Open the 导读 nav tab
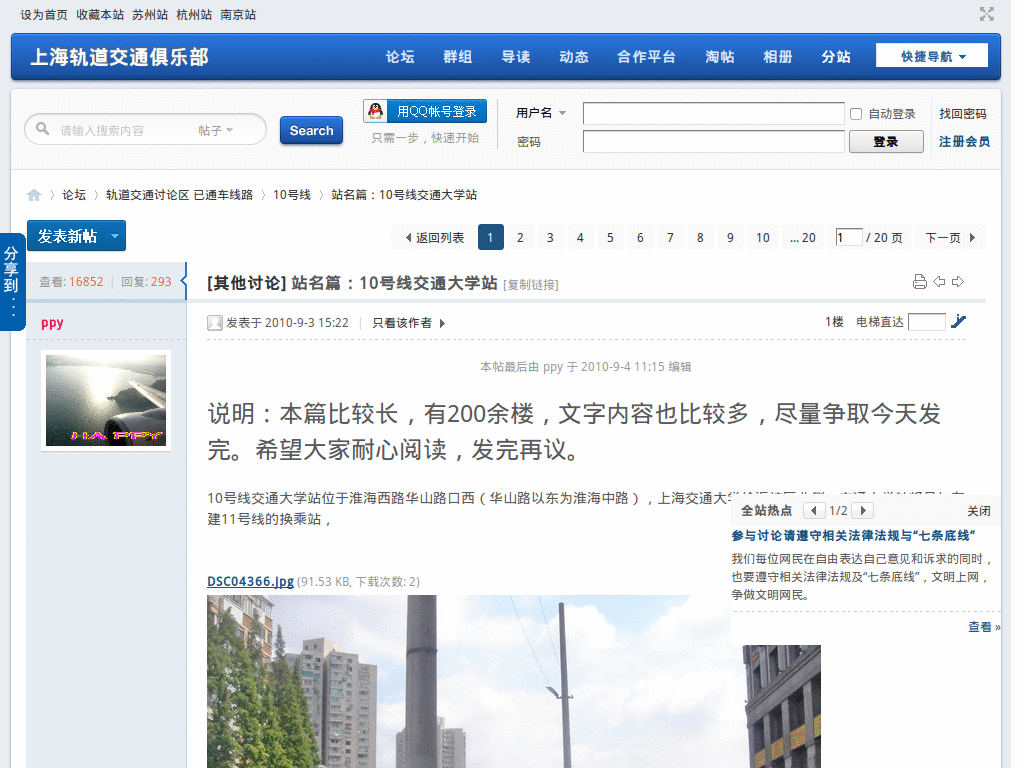 pos(515,57)
